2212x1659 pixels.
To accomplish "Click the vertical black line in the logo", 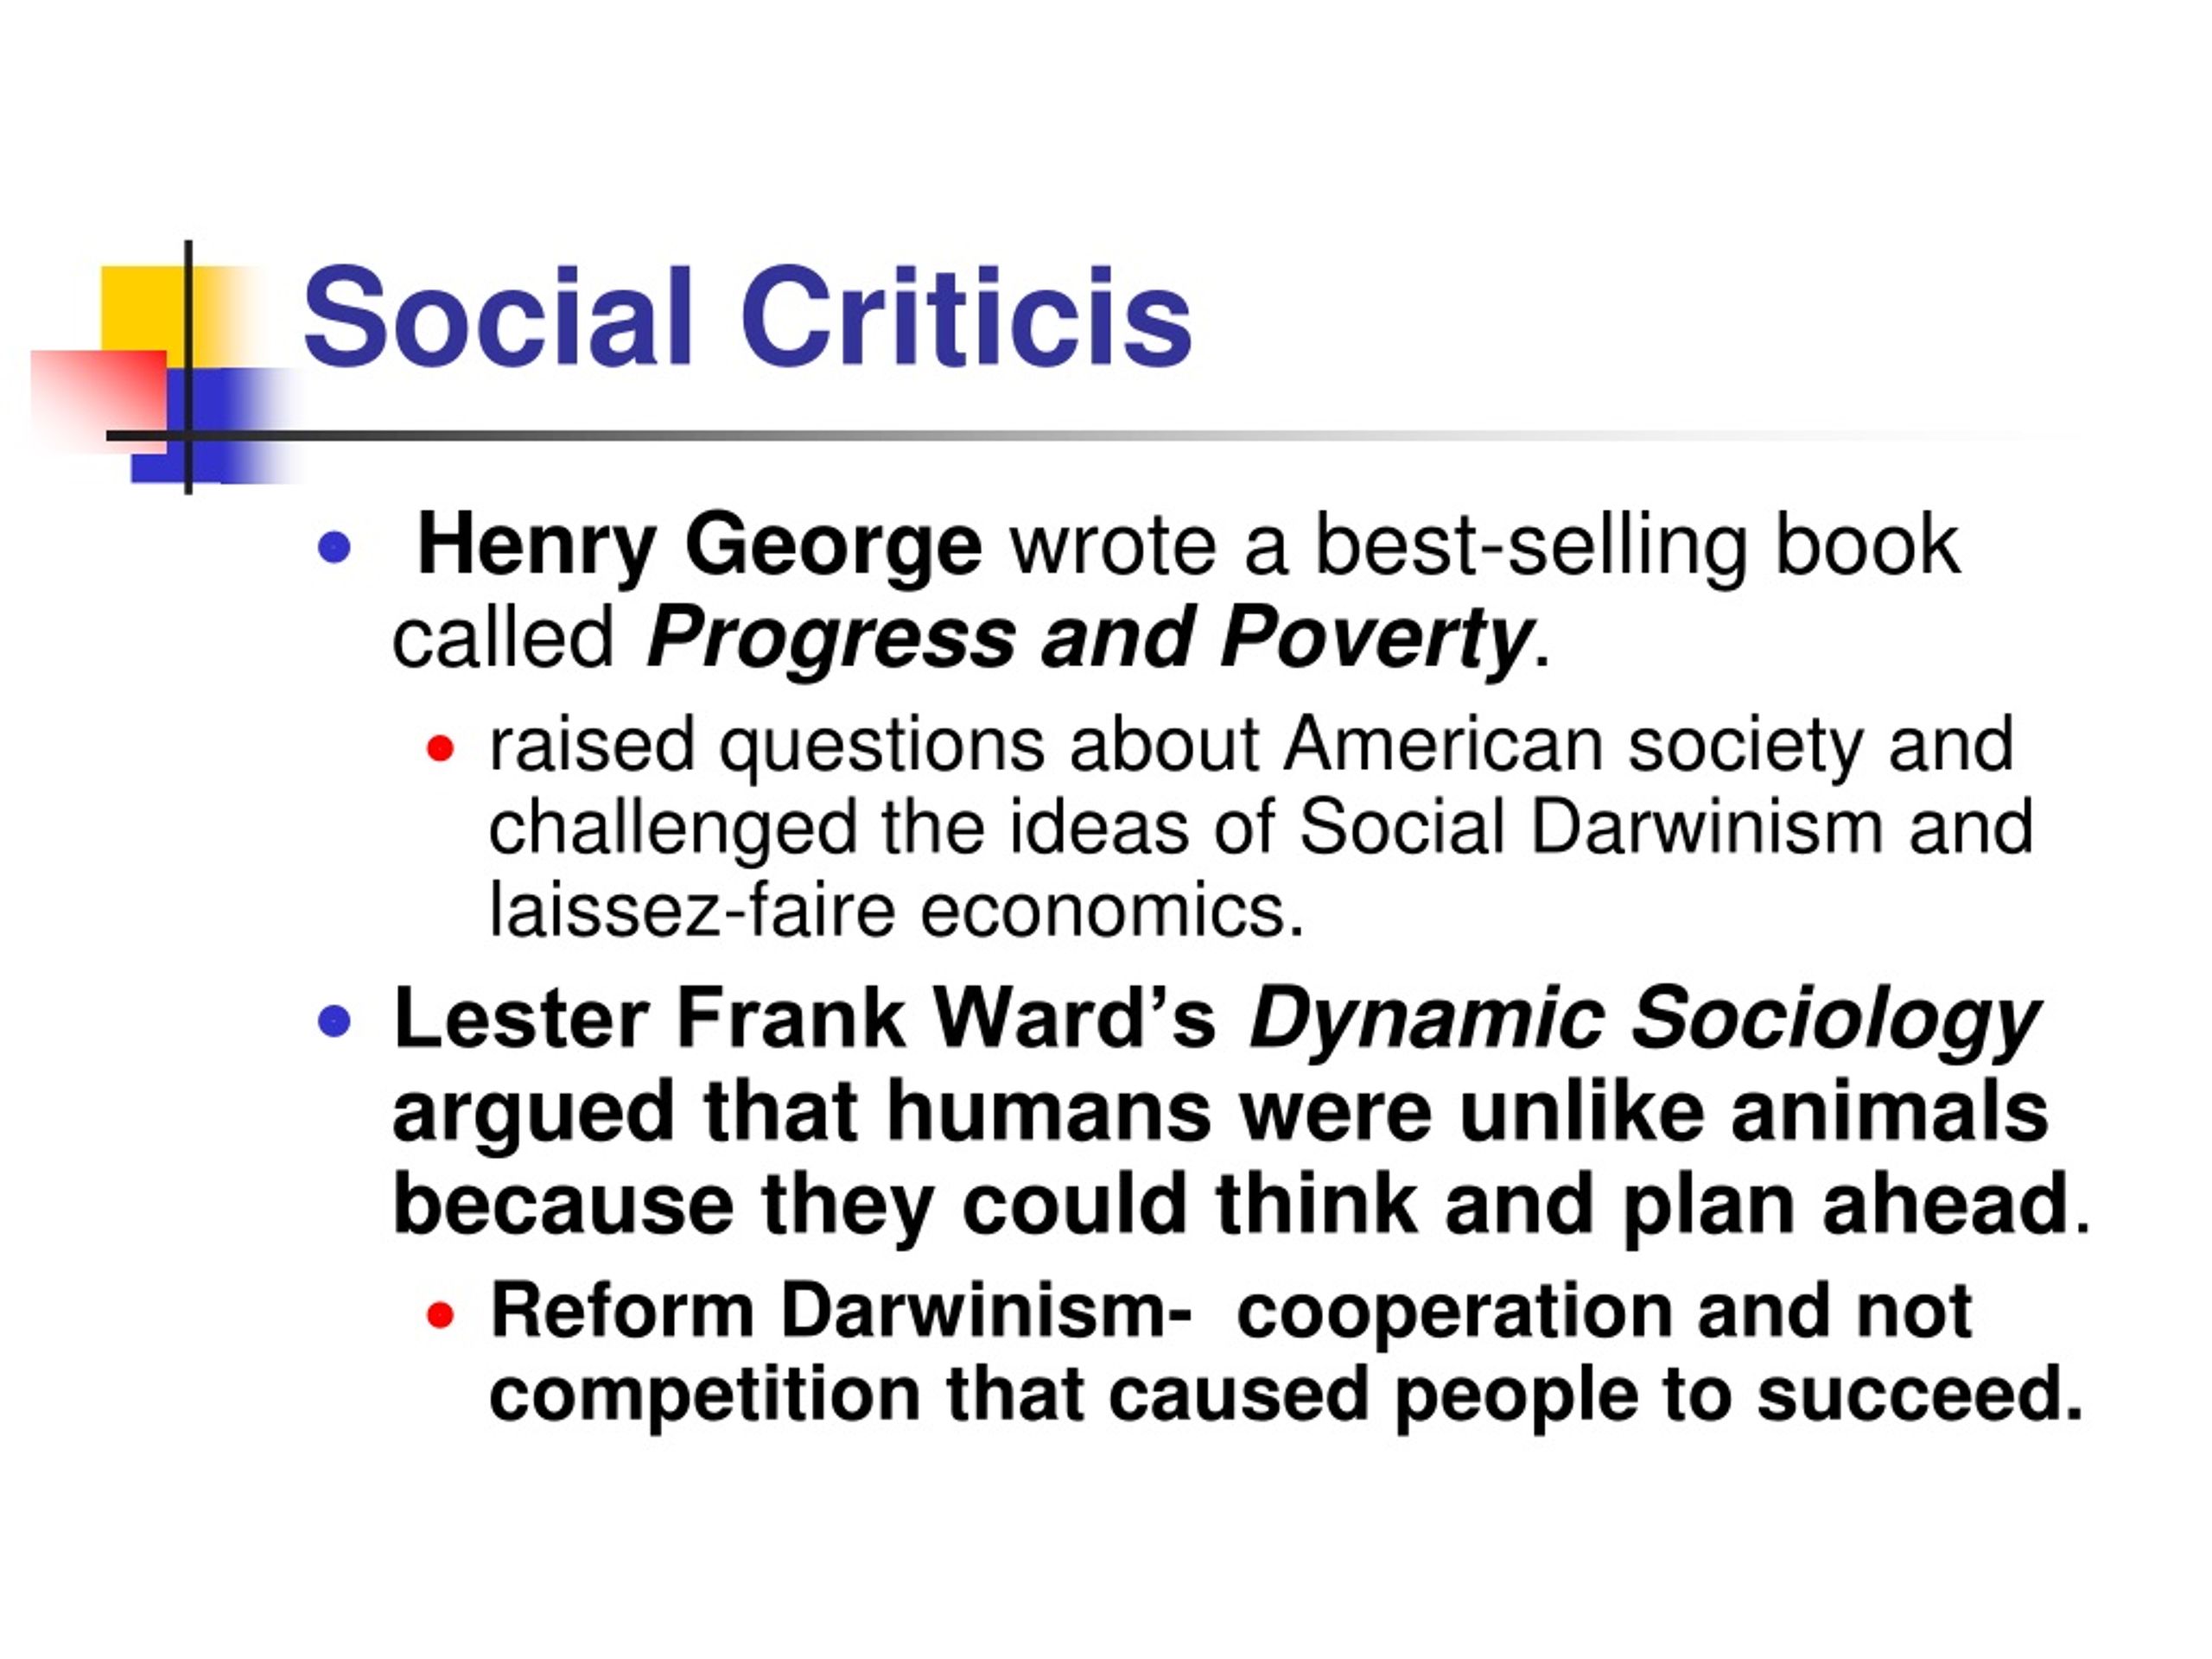I will point(188,367).
